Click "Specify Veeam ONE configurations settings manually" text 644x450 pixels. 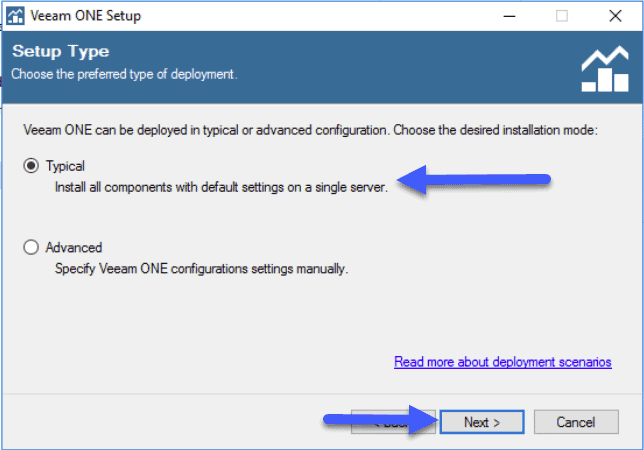(201, 269)
